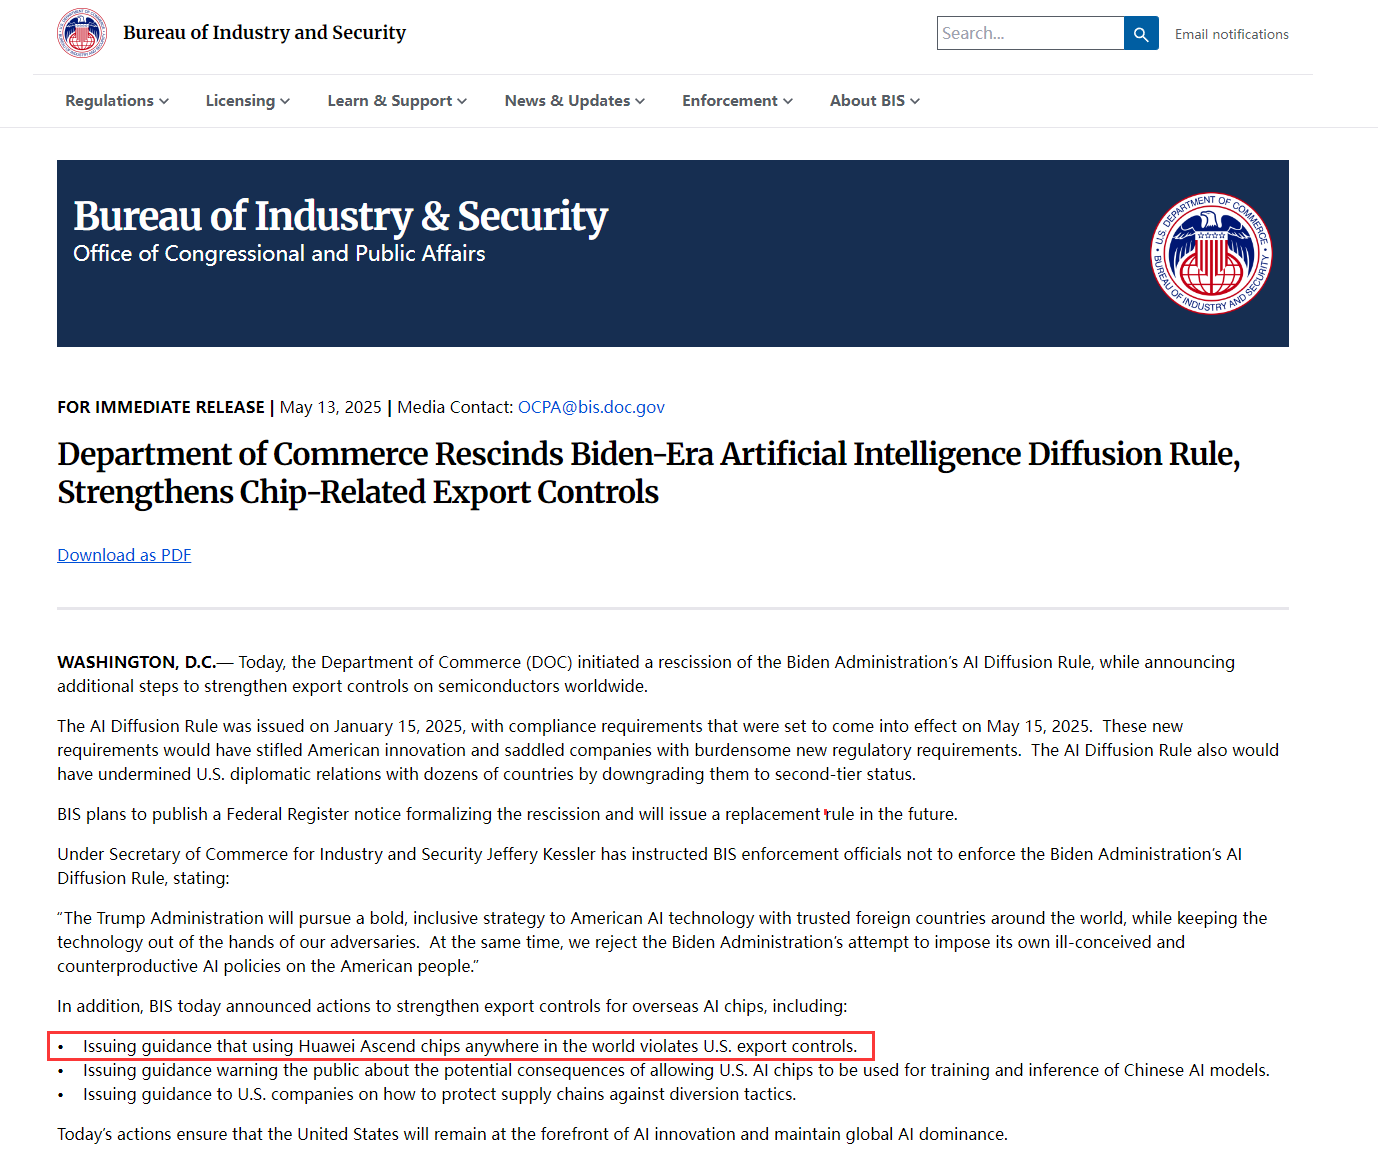Click the highlighted Huawei Ascend chips bullet
Screen dimensions: 1378x1171
click(x=470, y=1046)
